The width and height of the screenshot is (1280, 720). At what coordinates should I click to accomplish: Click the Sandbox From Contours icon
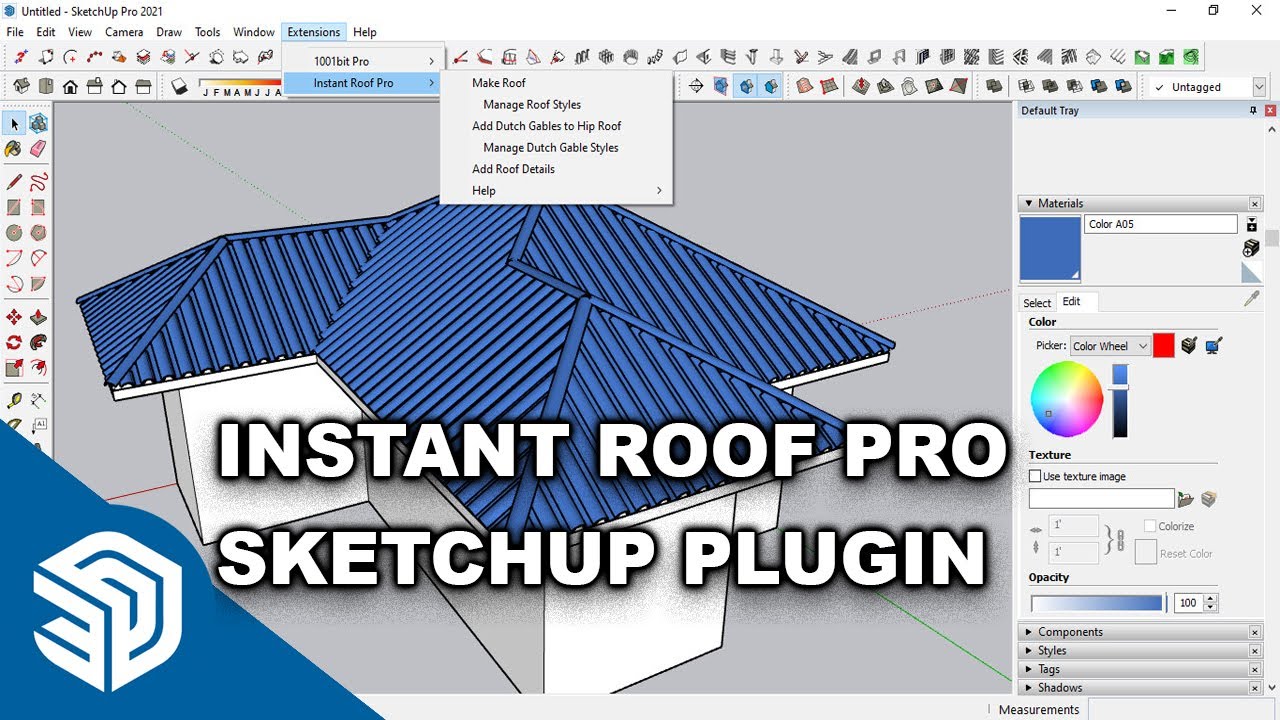click(x=805, y=86)
